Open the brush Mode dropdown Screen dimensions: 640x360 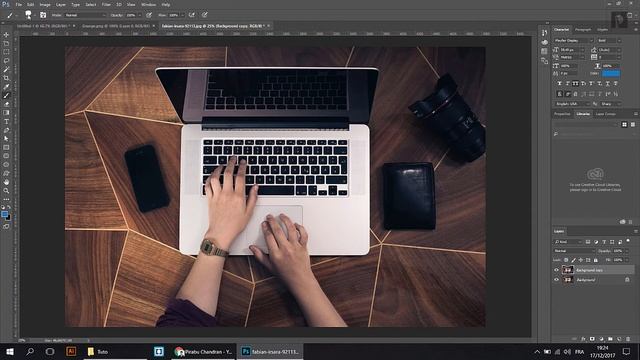point(85,15)
